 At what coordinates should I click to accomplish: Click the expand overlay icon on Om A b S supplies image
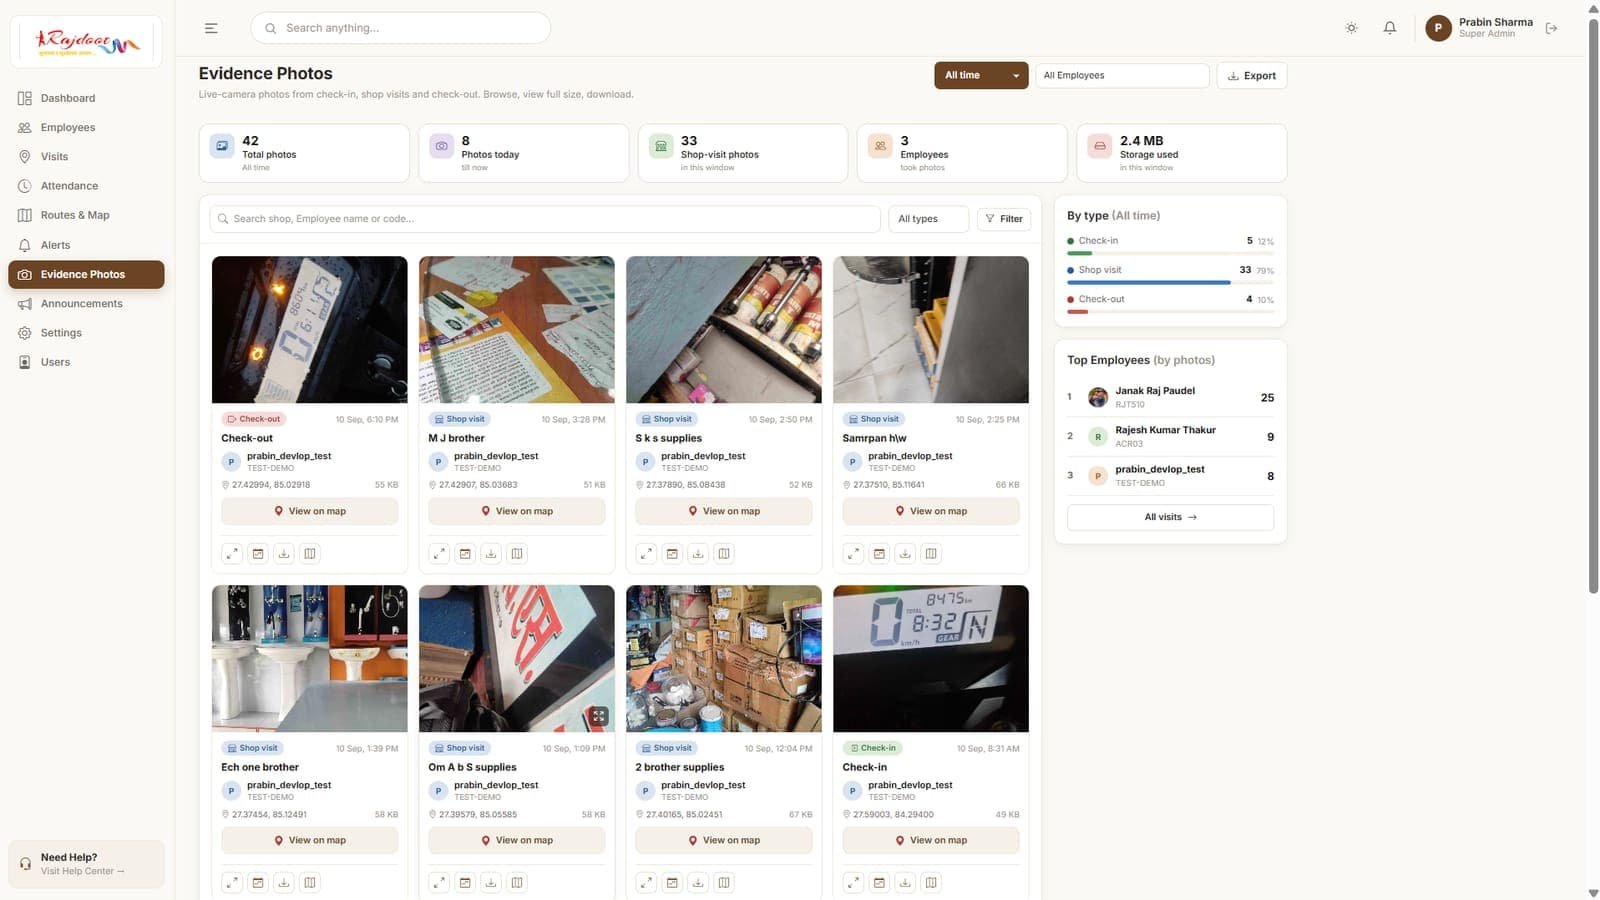(598, 716)
